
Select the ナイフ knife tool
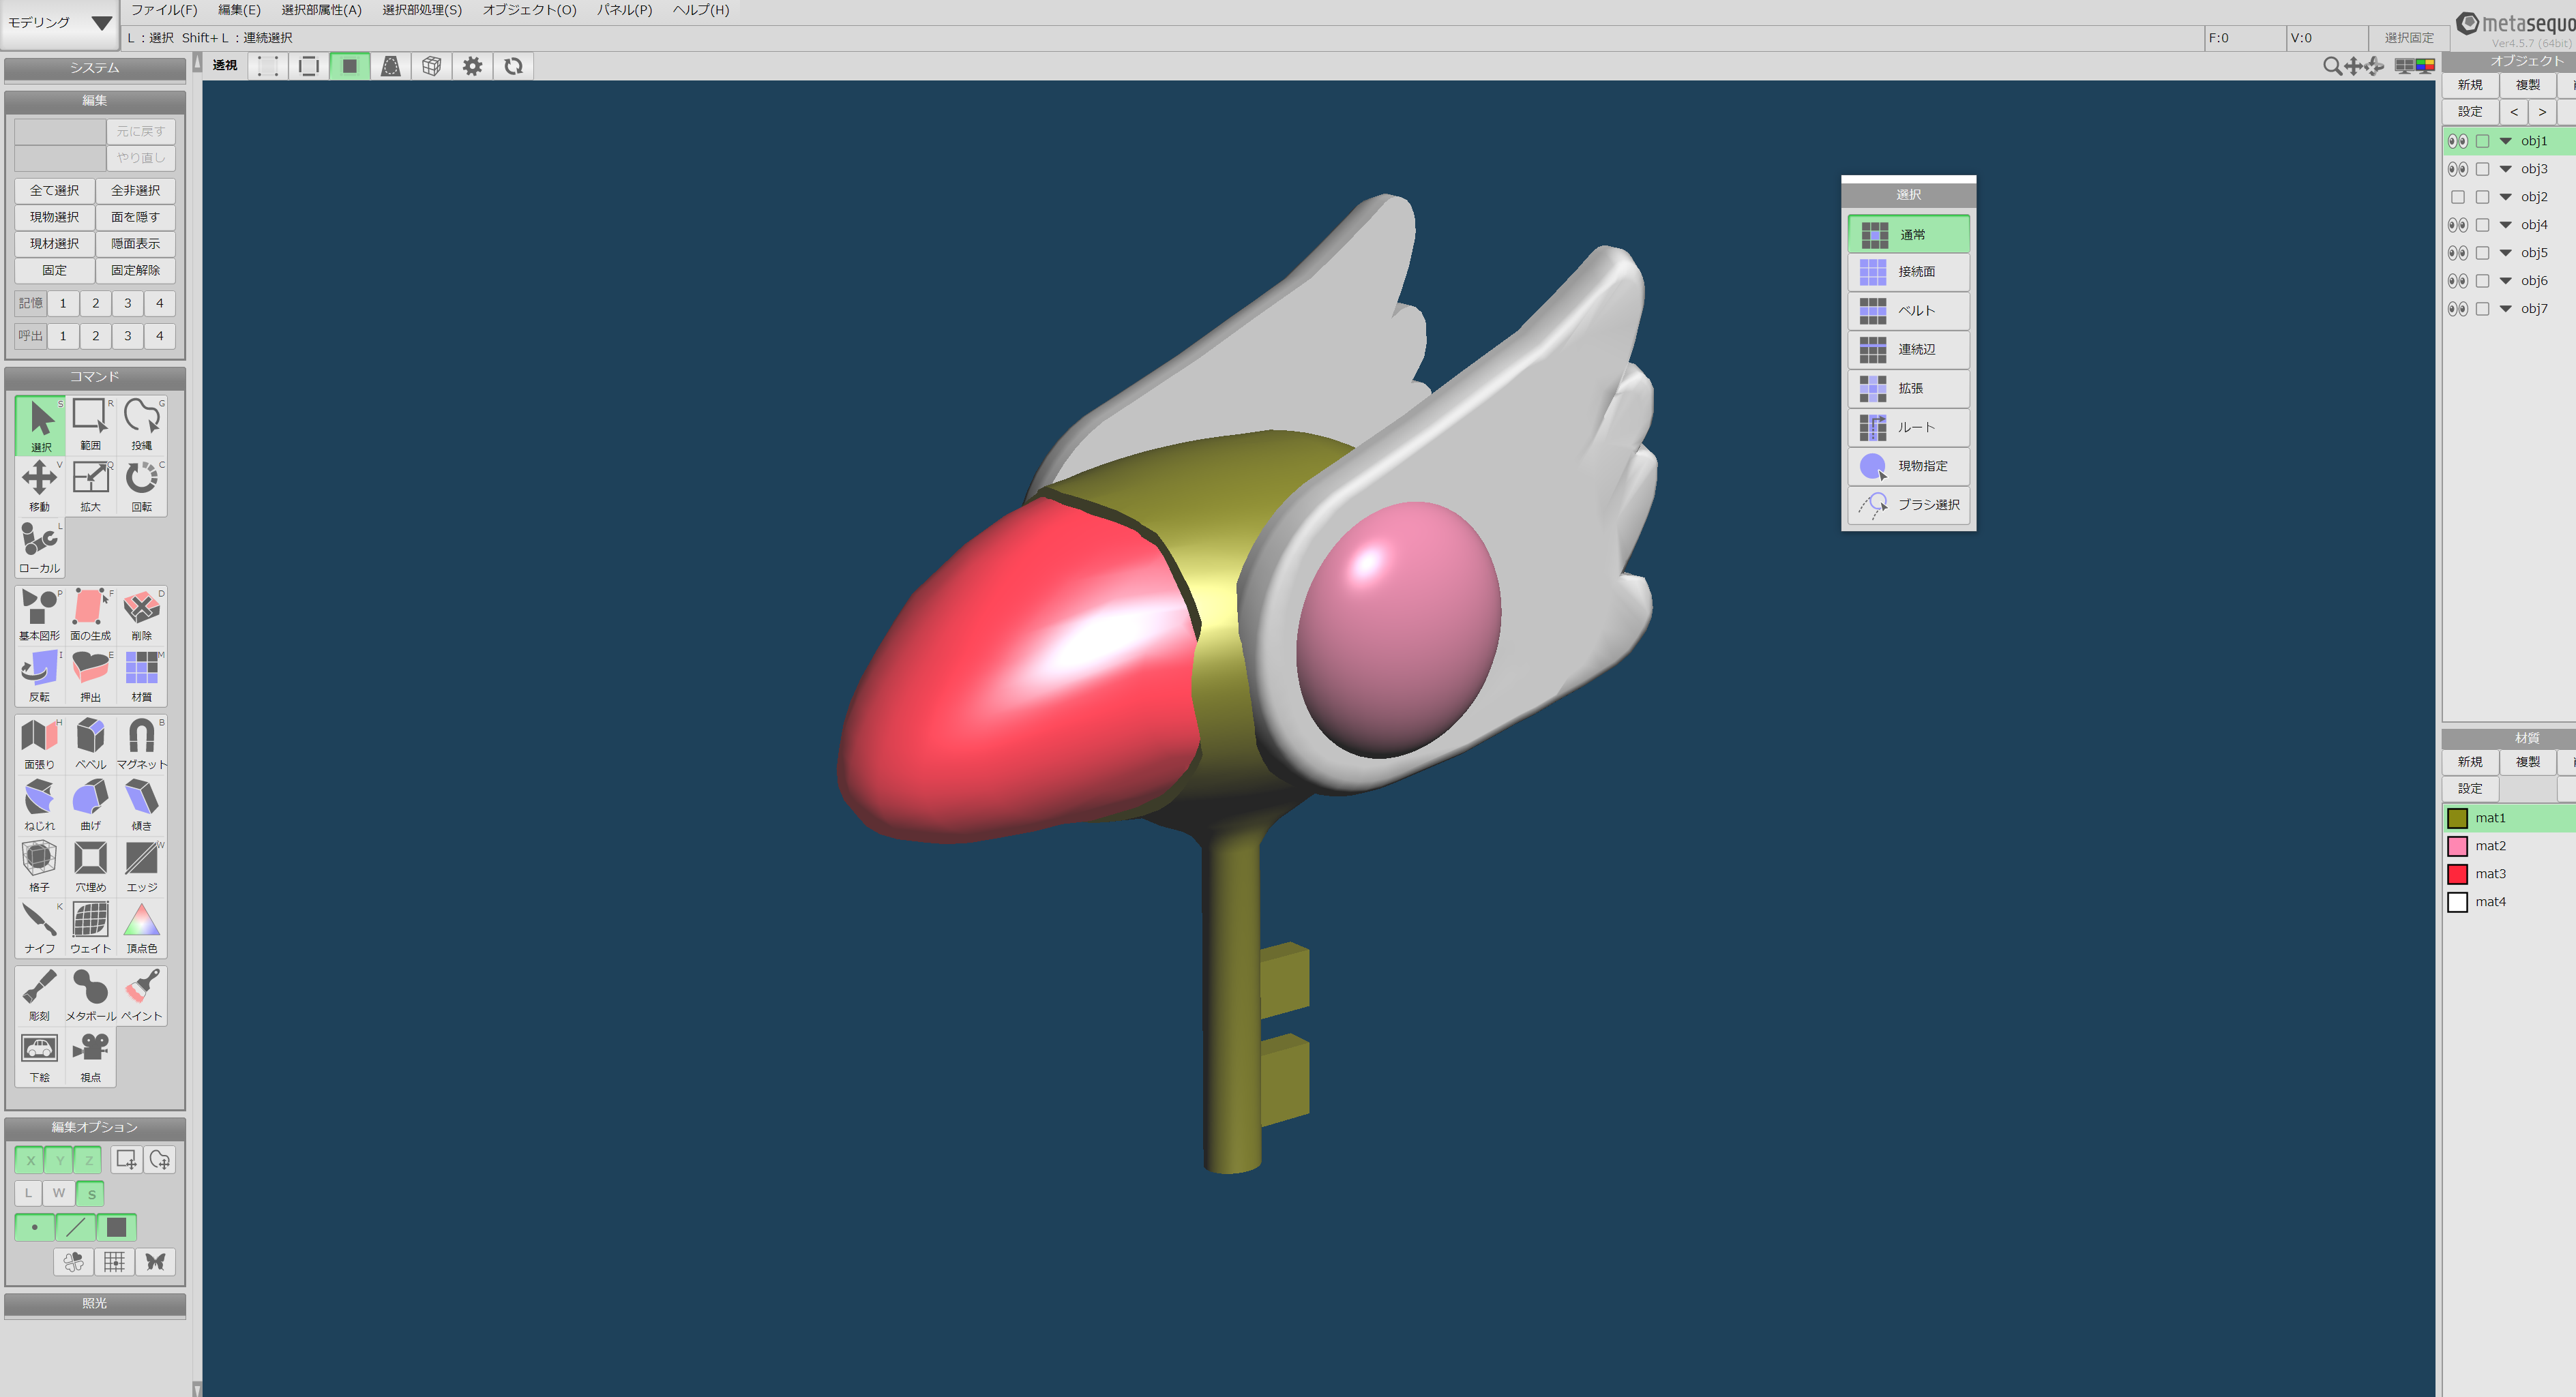pyautogui.click(x=40, y=928)
